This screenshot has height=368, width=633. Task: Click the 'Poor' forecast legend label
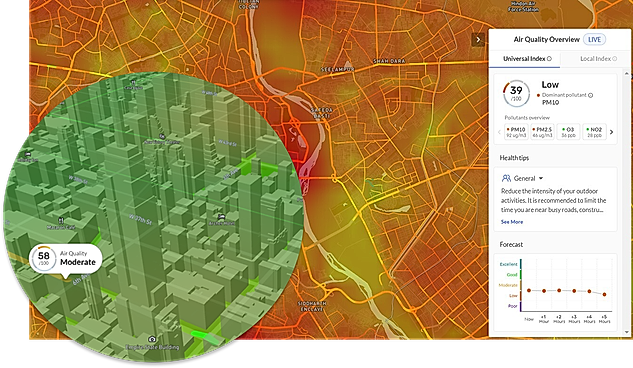(512, 306)
